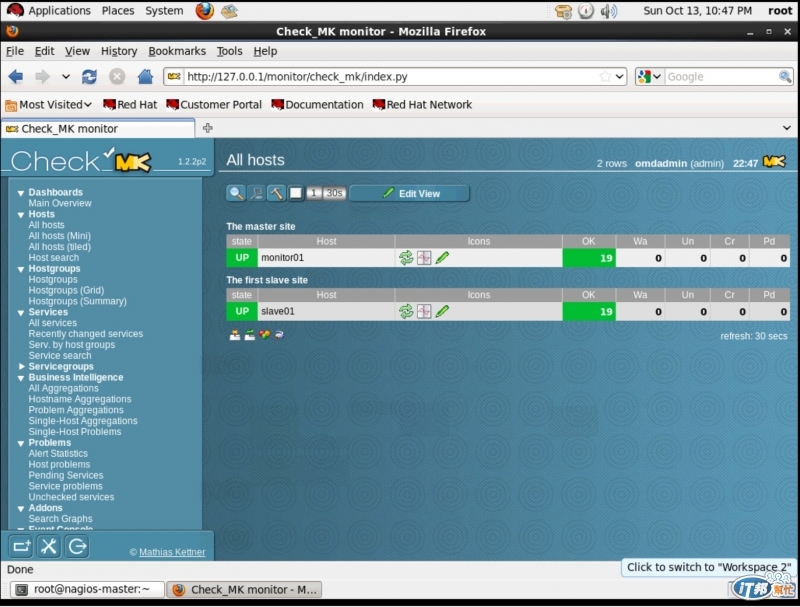Click the logout arrow icon at sidebar bottom
This screenshot has height=607, width=800.
[77, 546]
